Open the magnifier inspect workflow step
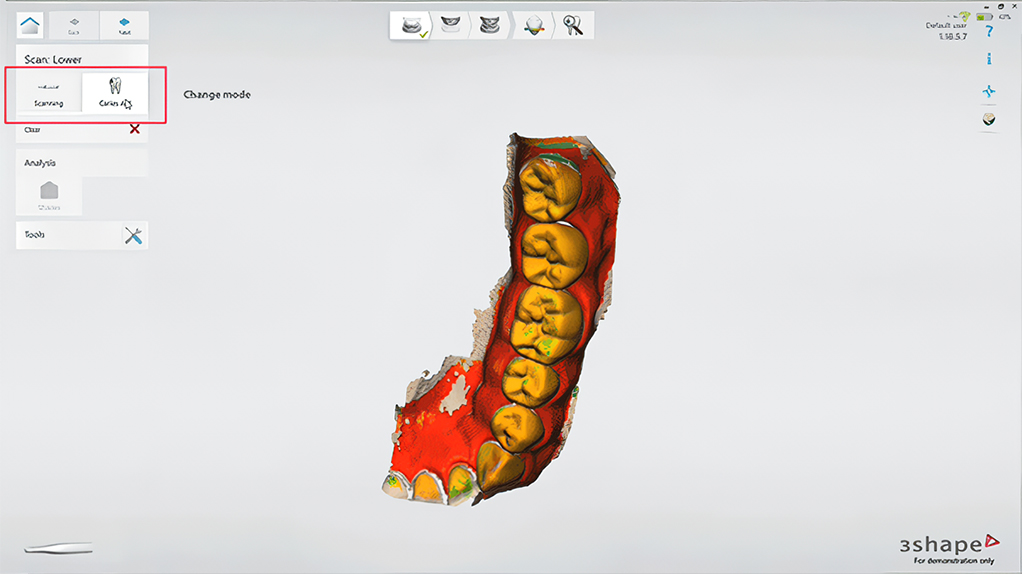The width and height of the screenshot is (1022, 574). coord(574,26)
